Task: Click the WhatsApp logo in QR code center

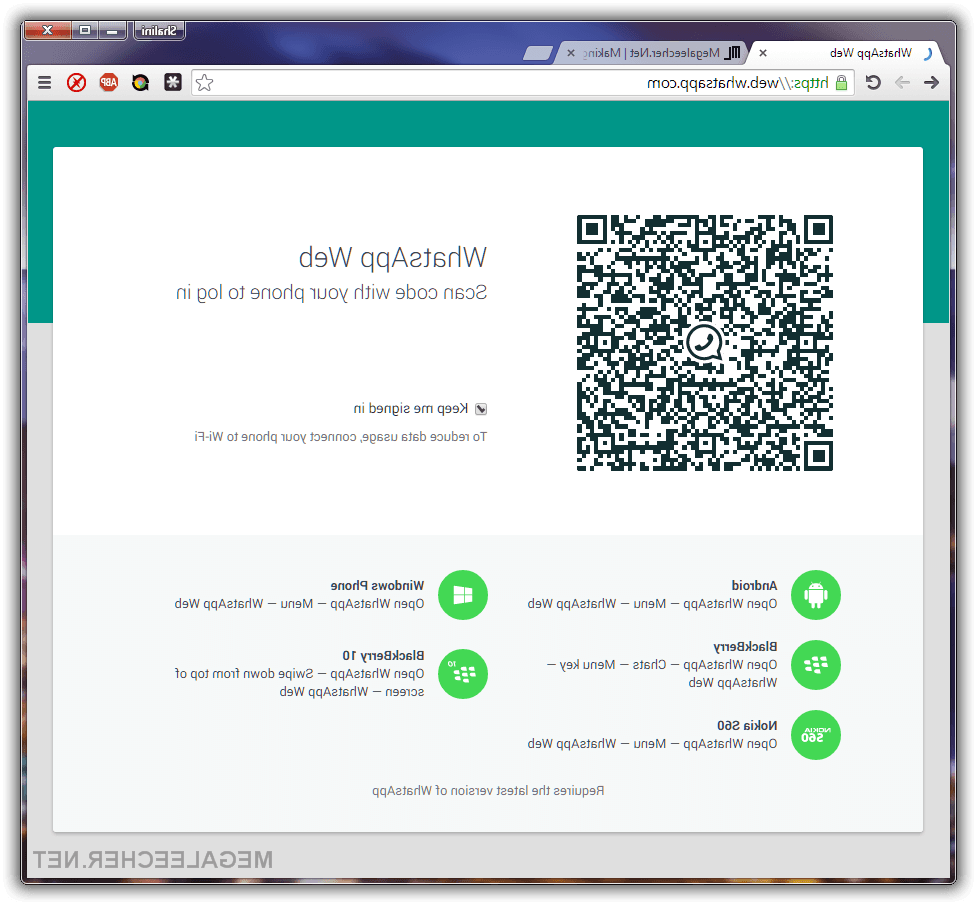Action: (705, 342)
